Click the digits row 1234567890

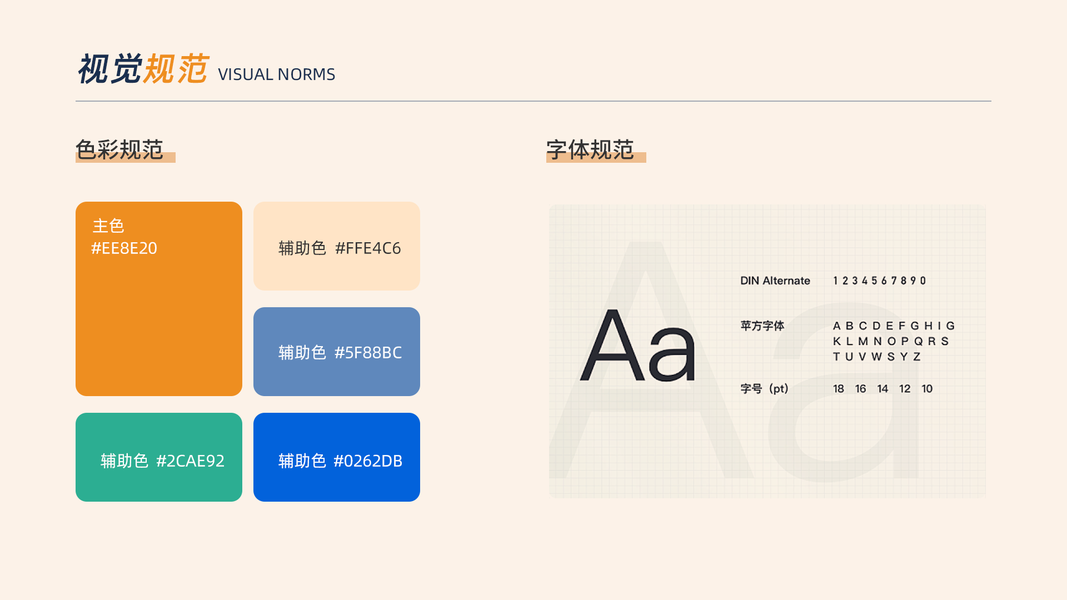879,280
